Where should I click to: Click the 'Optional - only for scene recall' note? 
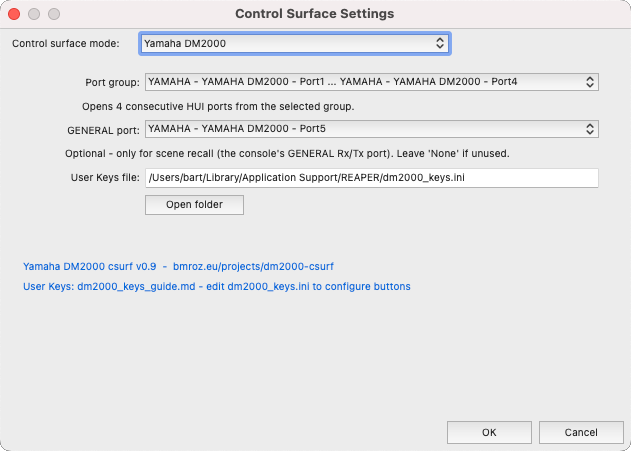[x=287, y=154]
